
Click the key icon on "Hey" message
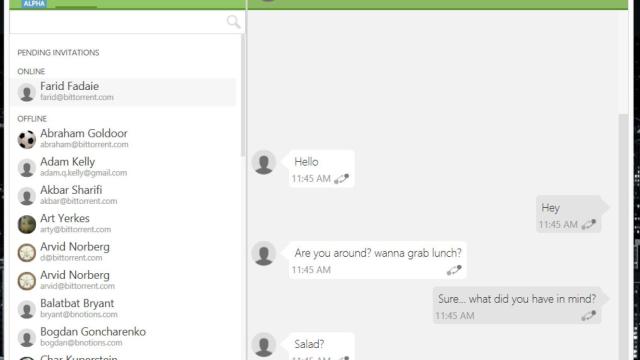pyautogui.click(x=588, y=224)
